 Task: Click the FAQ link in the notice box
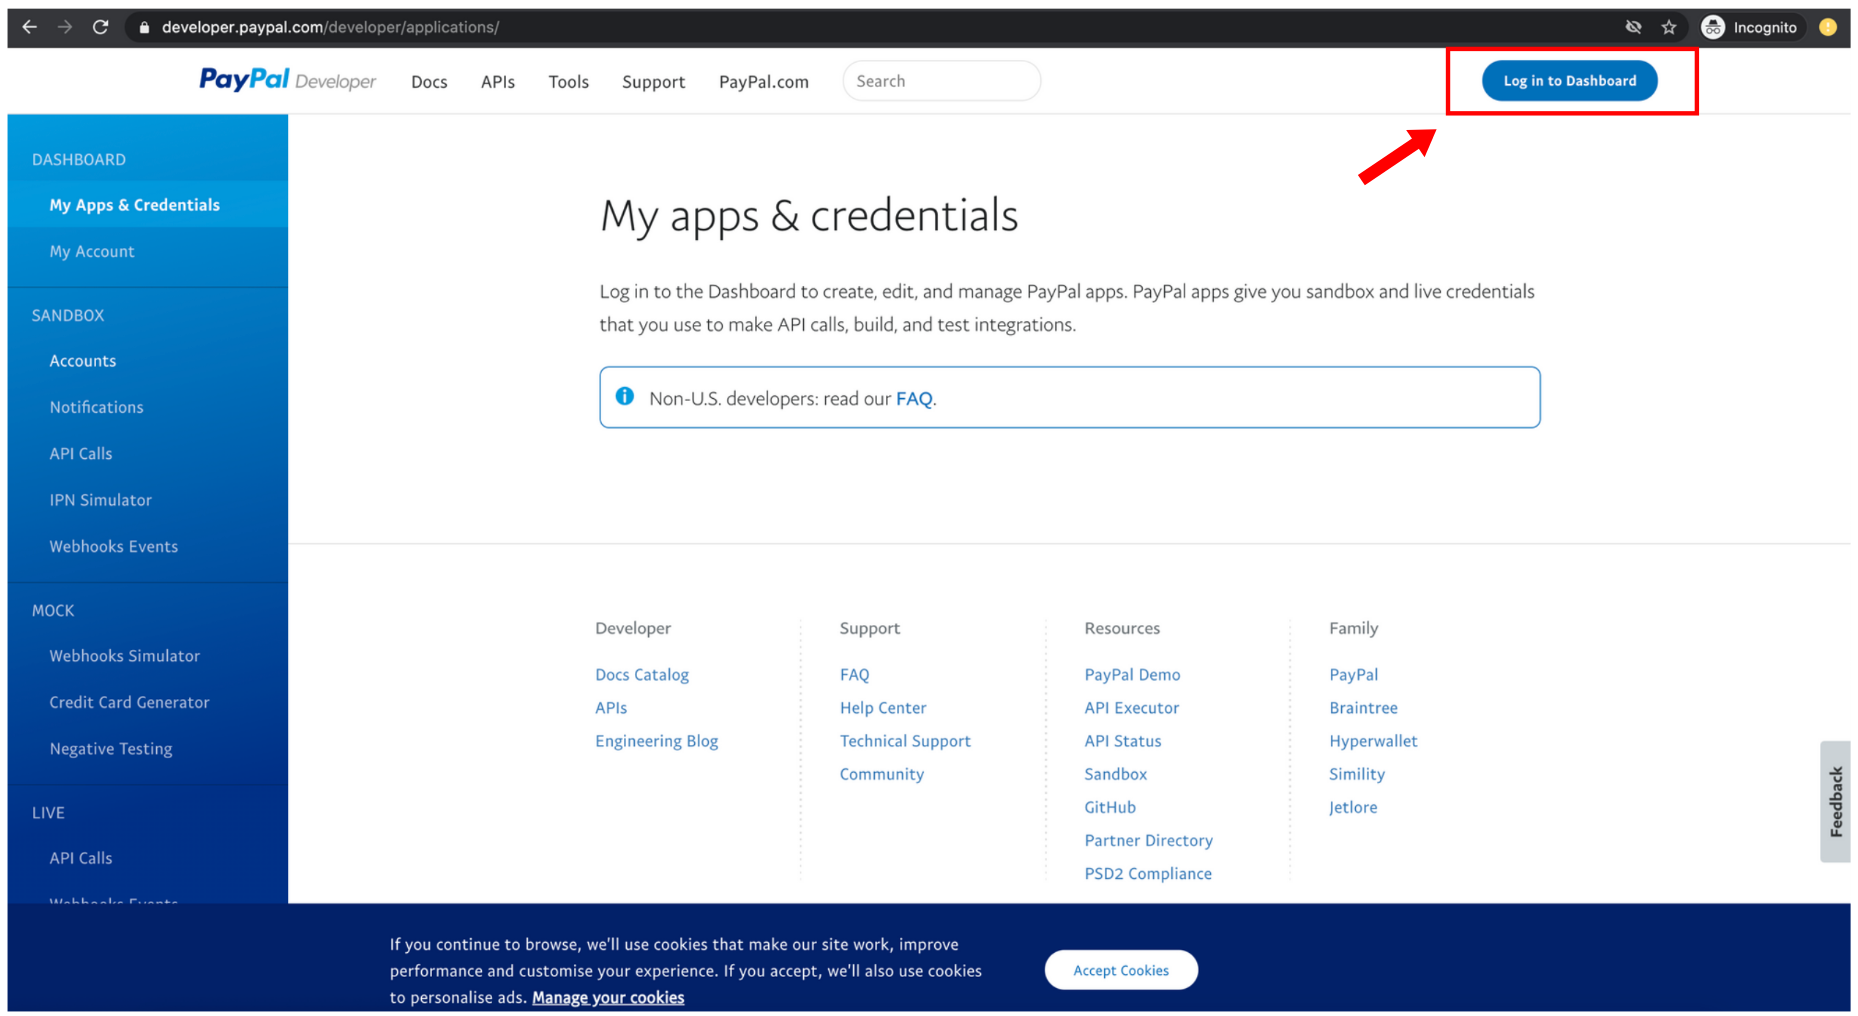coord(914,398)
